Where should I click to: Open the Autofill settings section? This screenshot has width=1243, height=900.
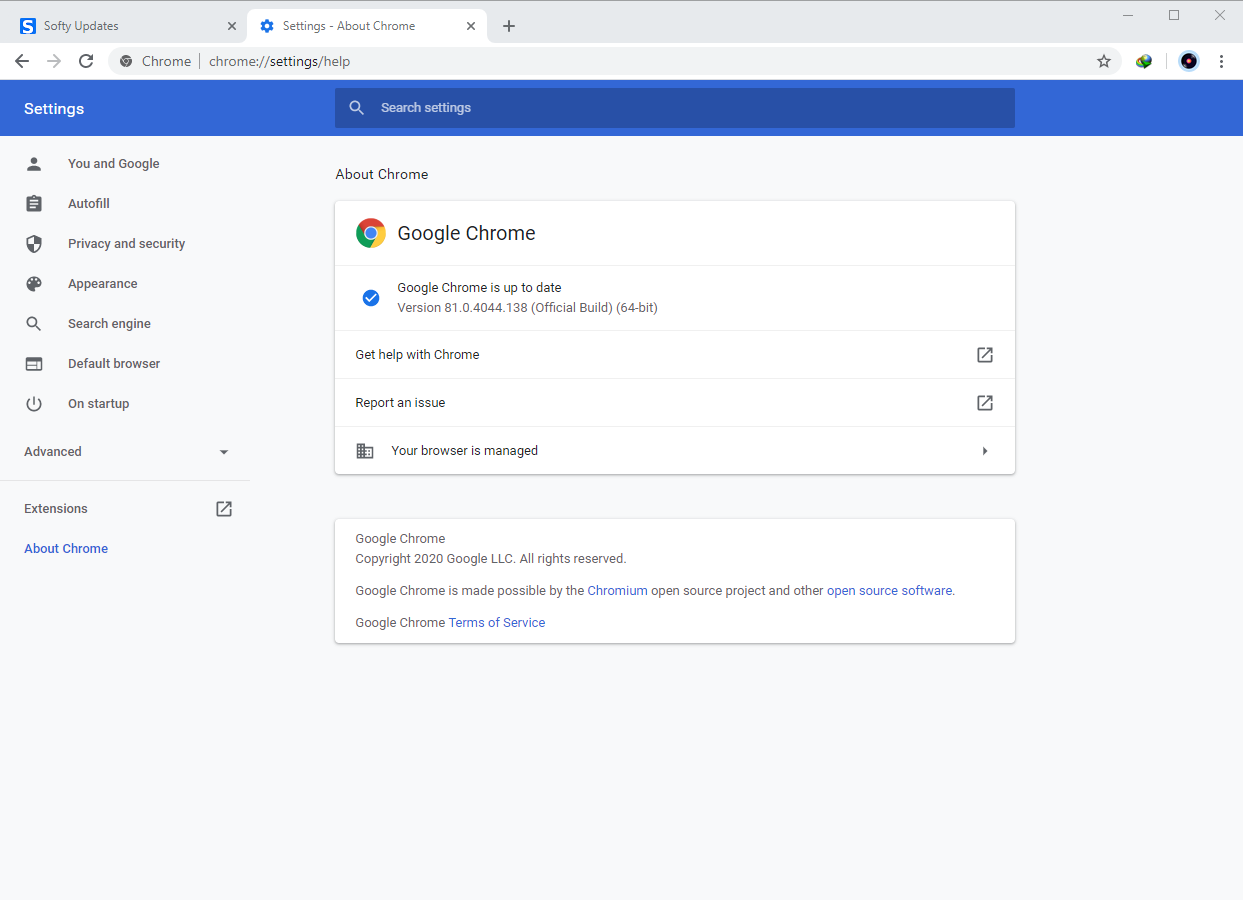[89, 204]
